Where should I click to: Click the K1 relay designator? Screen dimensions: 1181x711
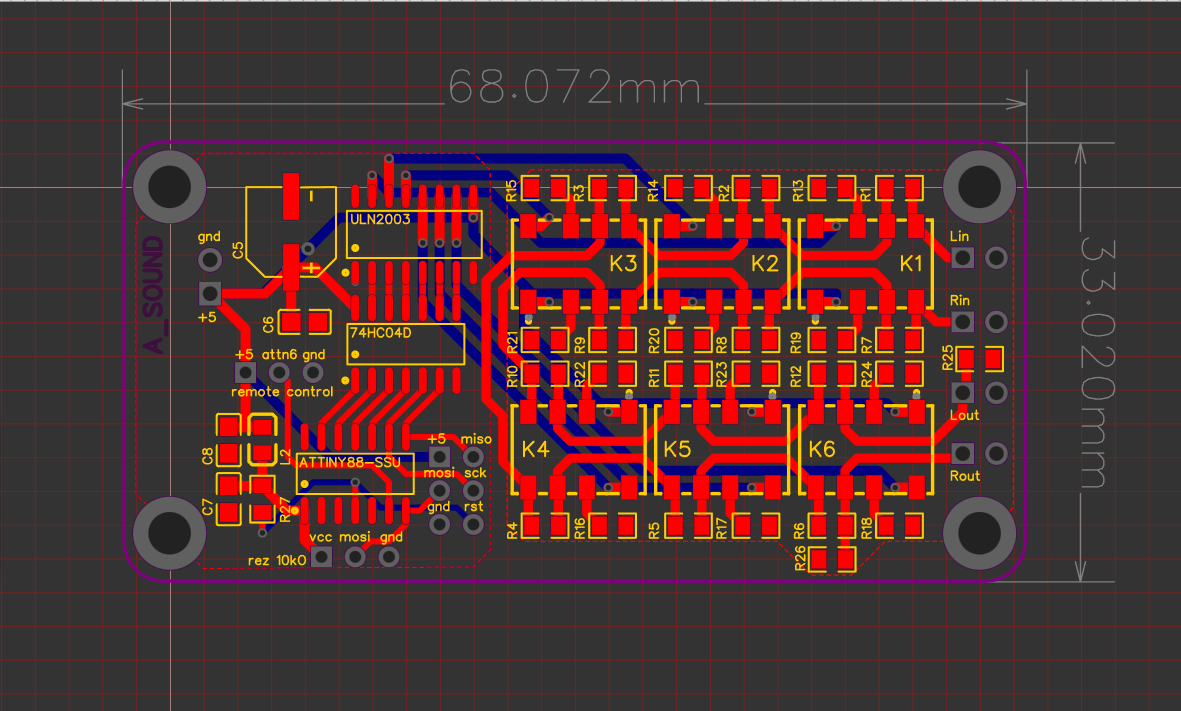pos(911,264)
